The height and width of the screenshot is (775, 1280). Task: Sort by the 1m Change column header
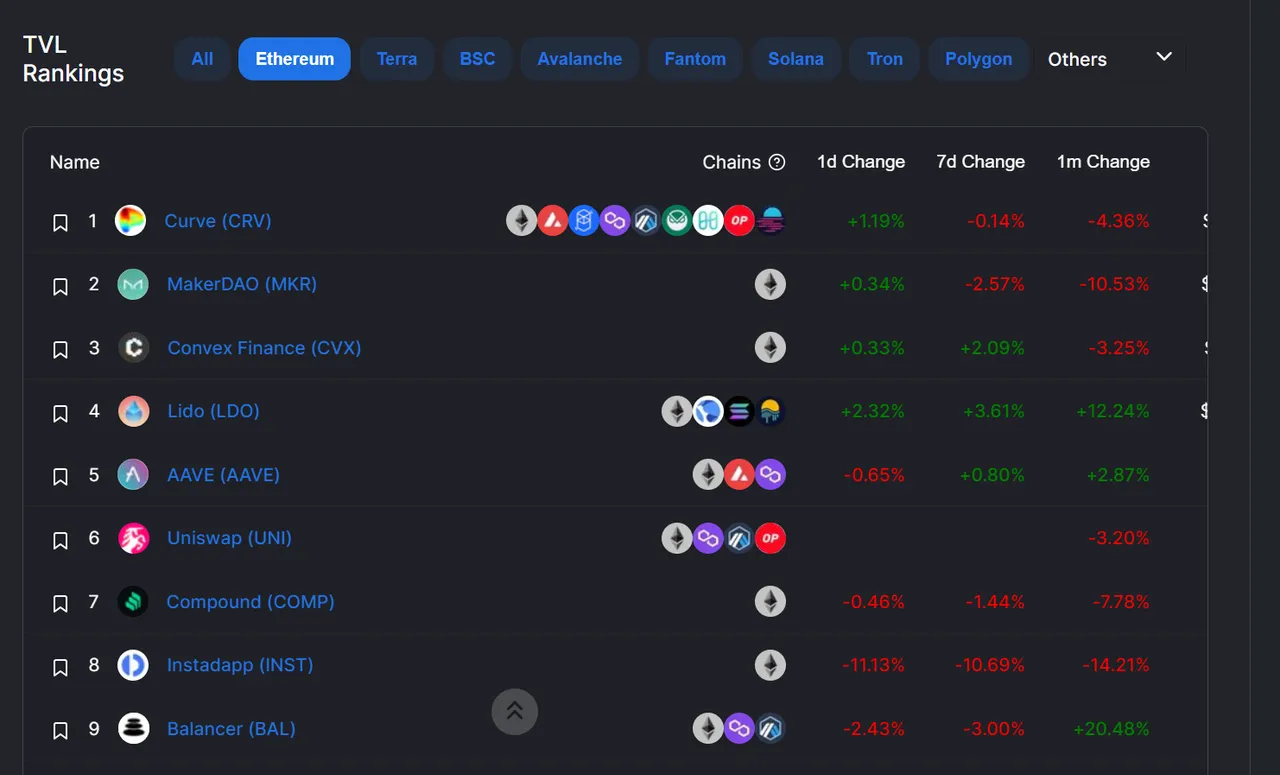pos(1103,162)
